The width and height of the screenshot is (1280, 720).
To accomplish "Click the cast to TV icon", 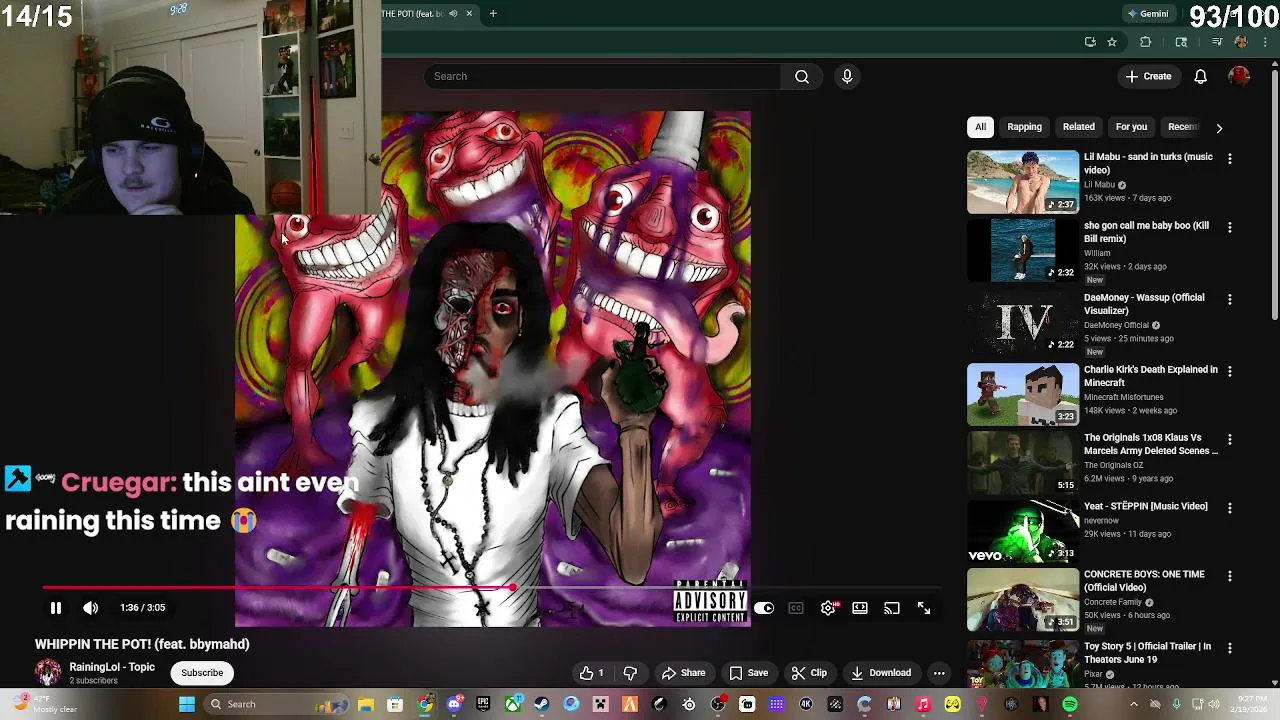I will pos(892,608).
